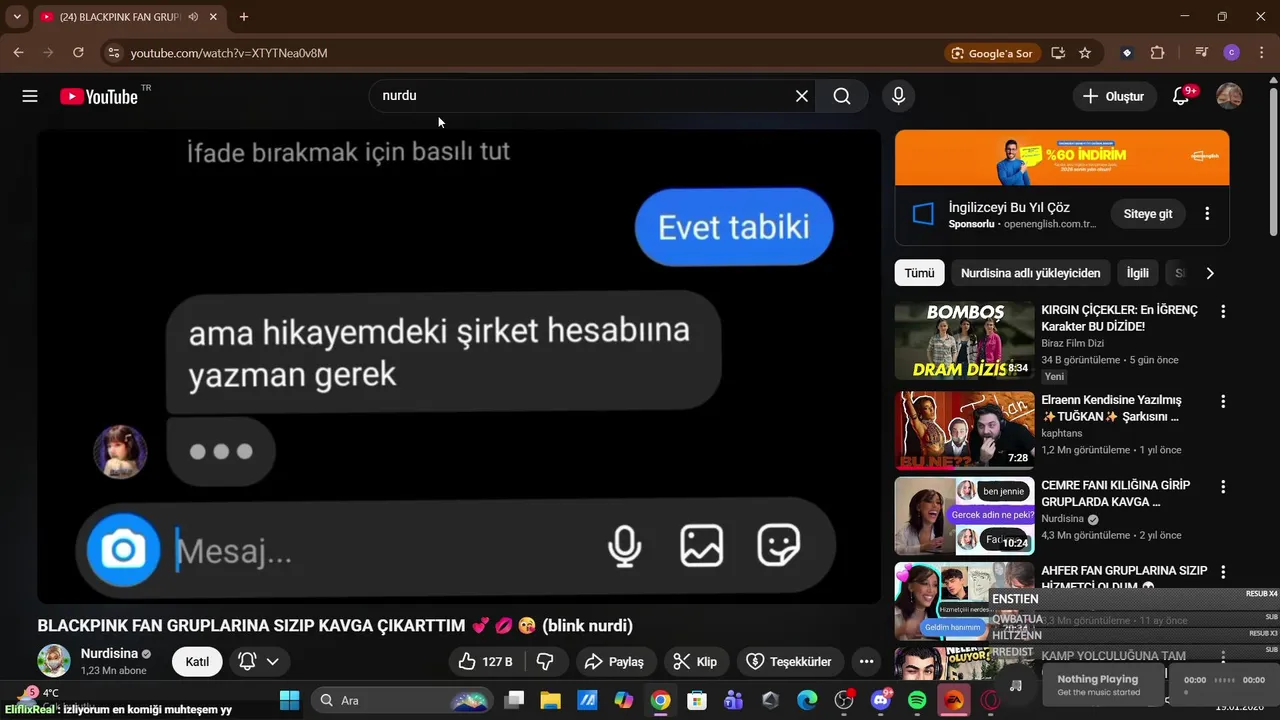Reload the current page

click(x=77, y=53)
